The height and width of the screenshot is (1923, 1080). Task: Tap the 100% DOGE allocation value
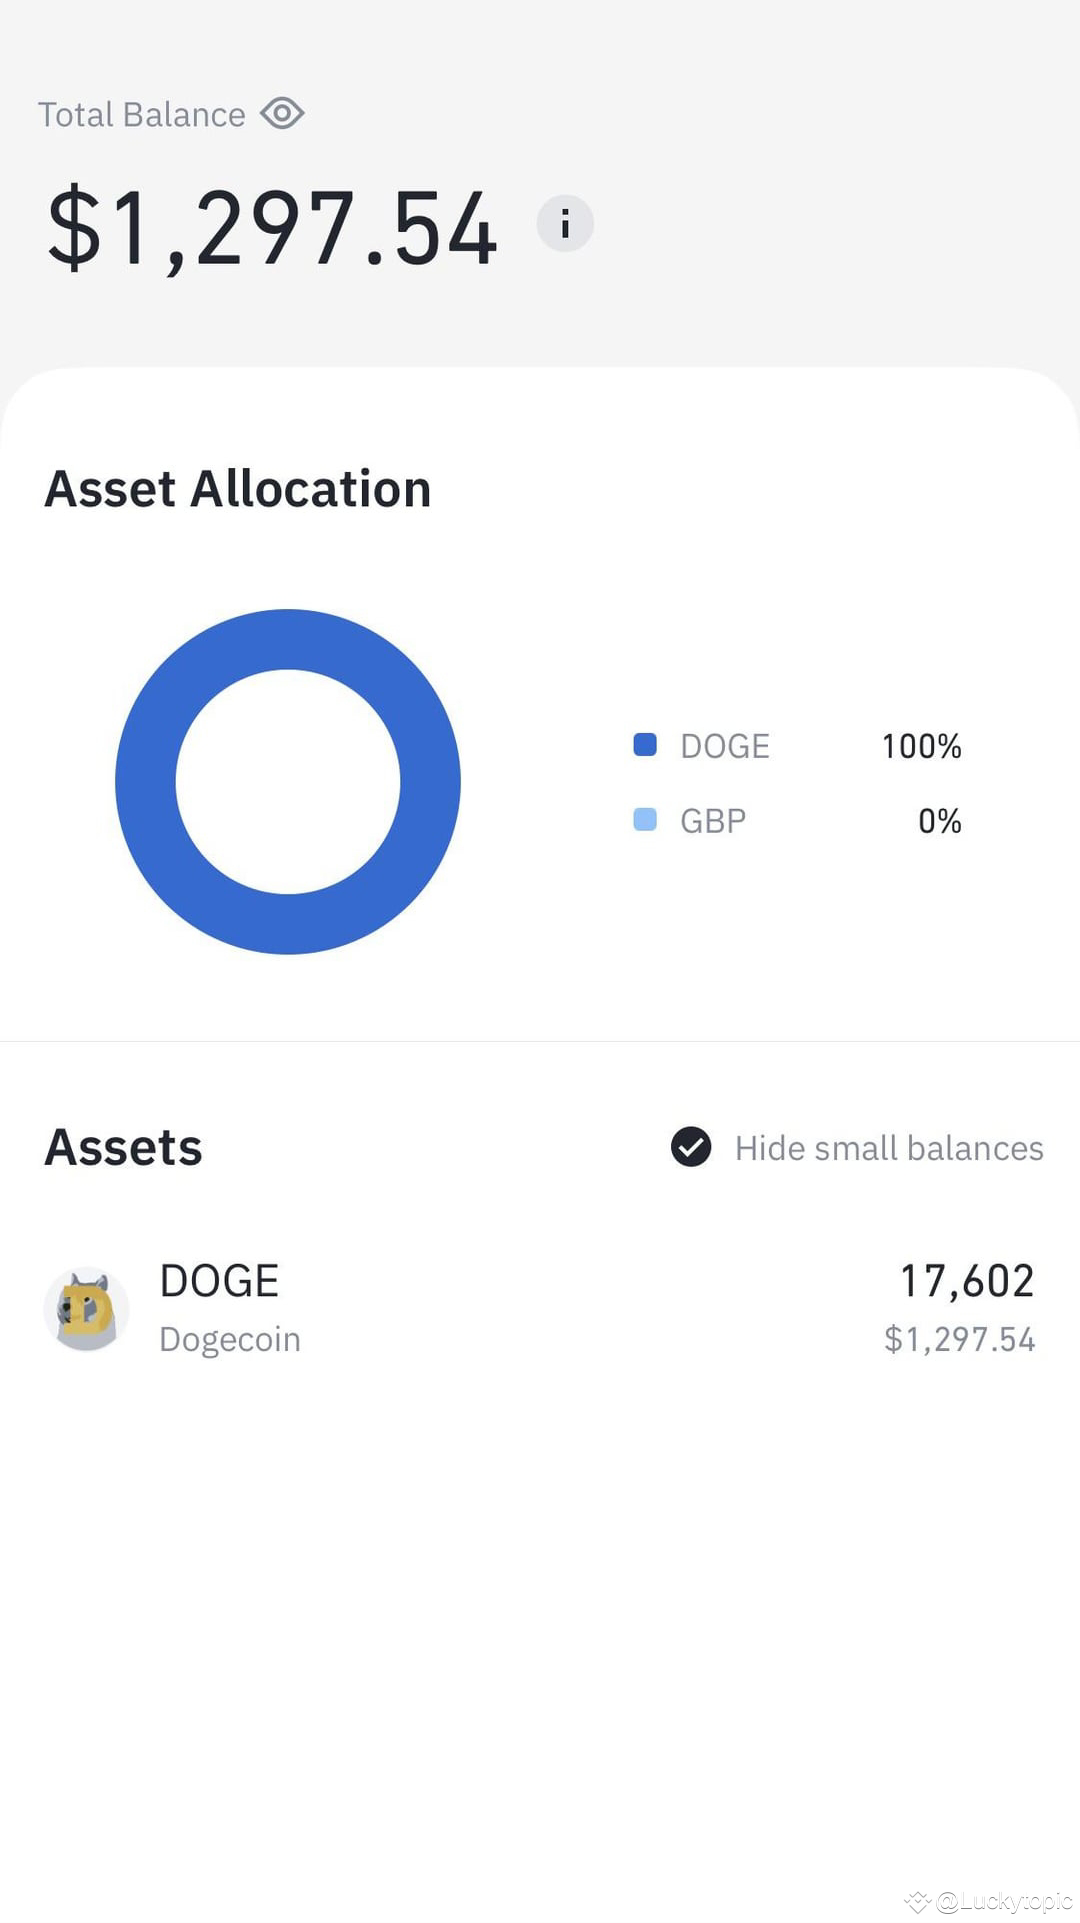coord(921,746)
